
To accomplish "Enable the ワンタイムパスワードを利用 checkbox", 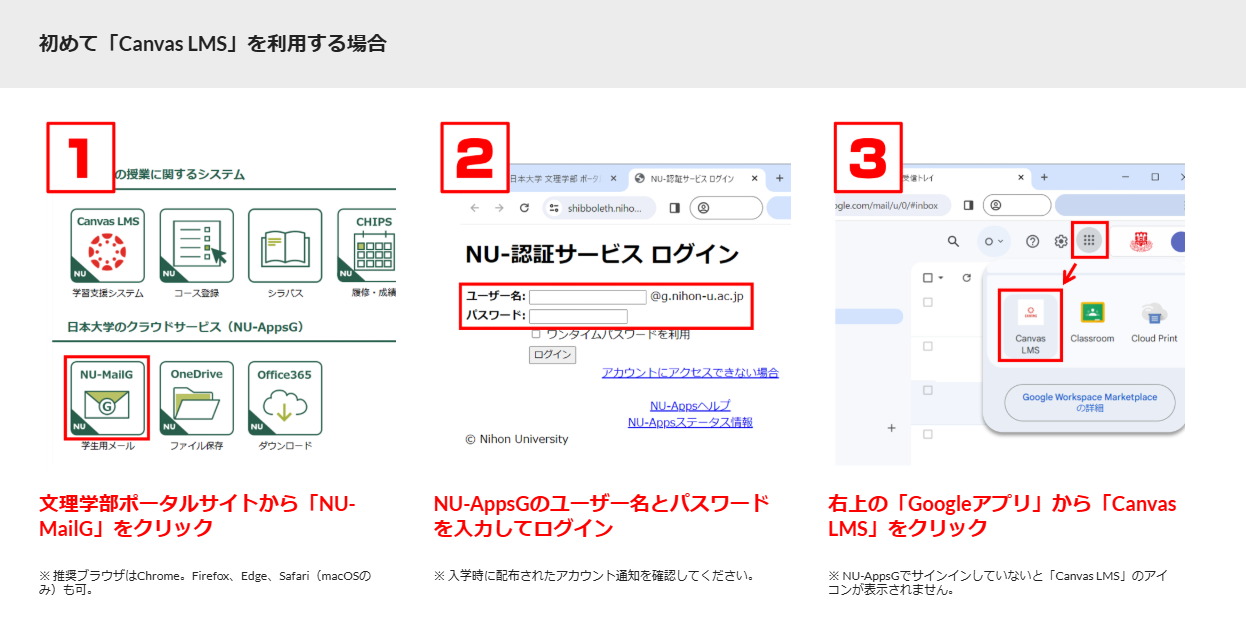I will [x=536, y=334].
